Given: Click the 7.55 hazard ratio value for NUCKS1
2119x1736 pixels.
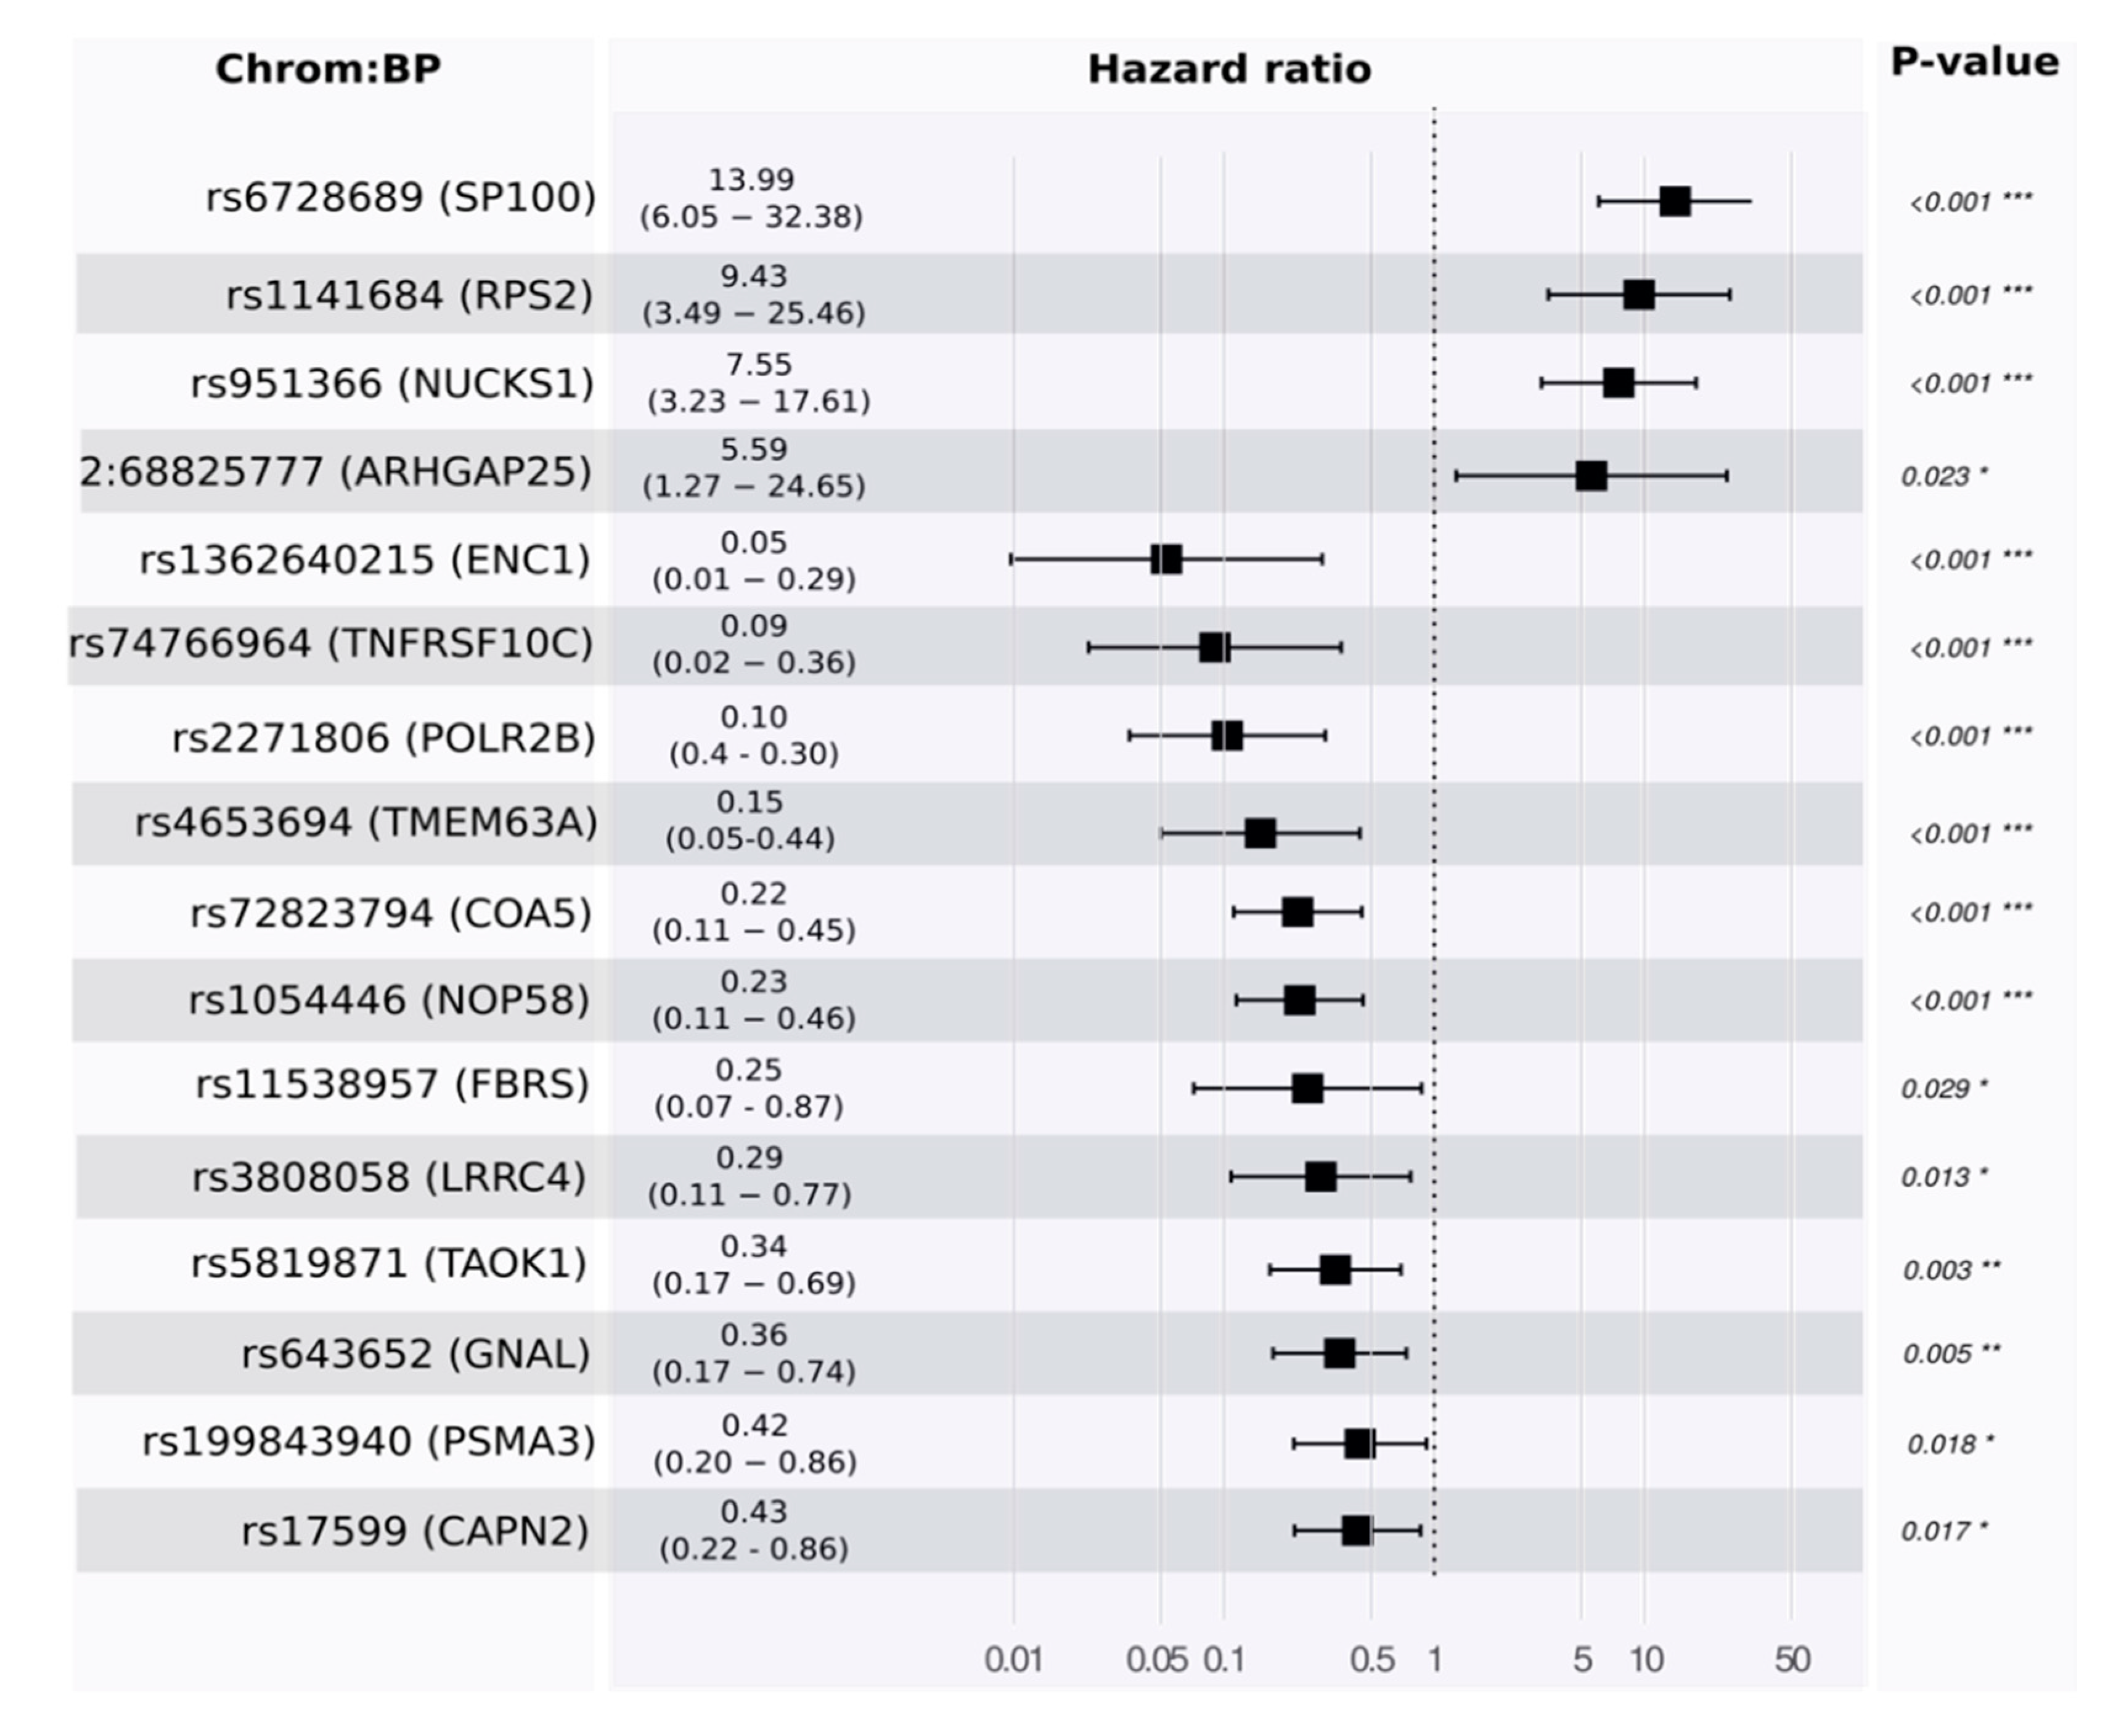Looking at the screenshot, I should click(x=758, y=364).
